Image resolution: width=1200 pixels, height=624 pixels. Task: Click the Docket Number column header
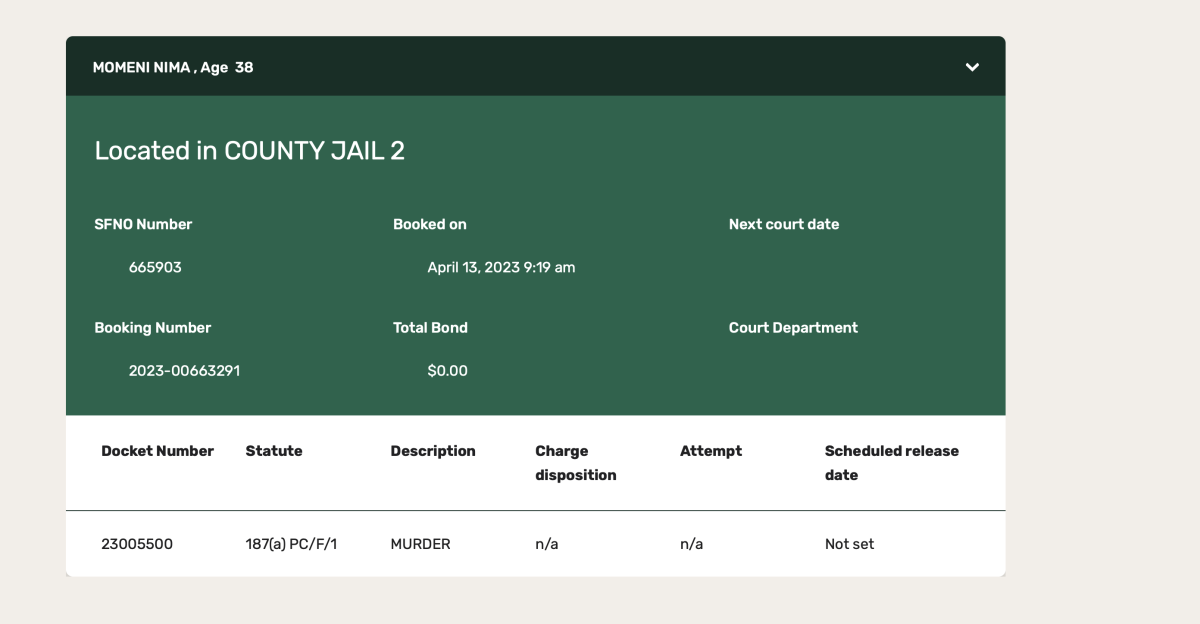(x=157, y=451)
